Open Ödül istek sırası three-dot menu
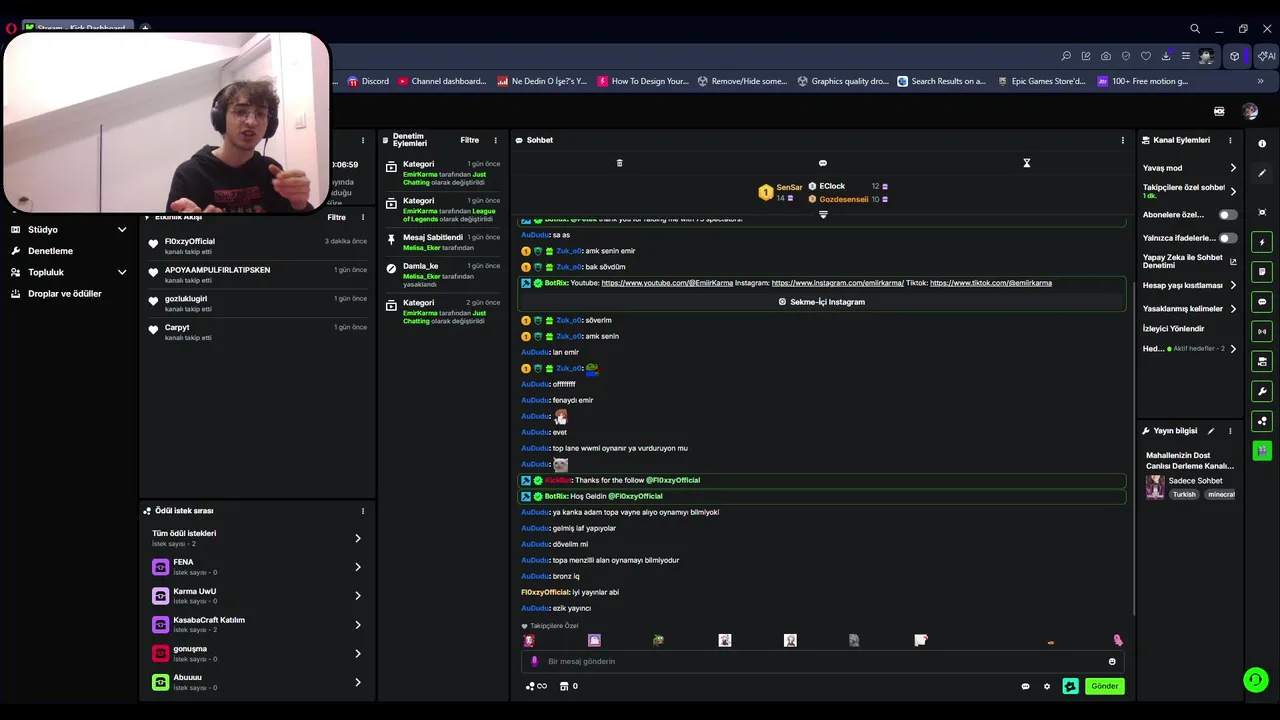 pos(362,511)
